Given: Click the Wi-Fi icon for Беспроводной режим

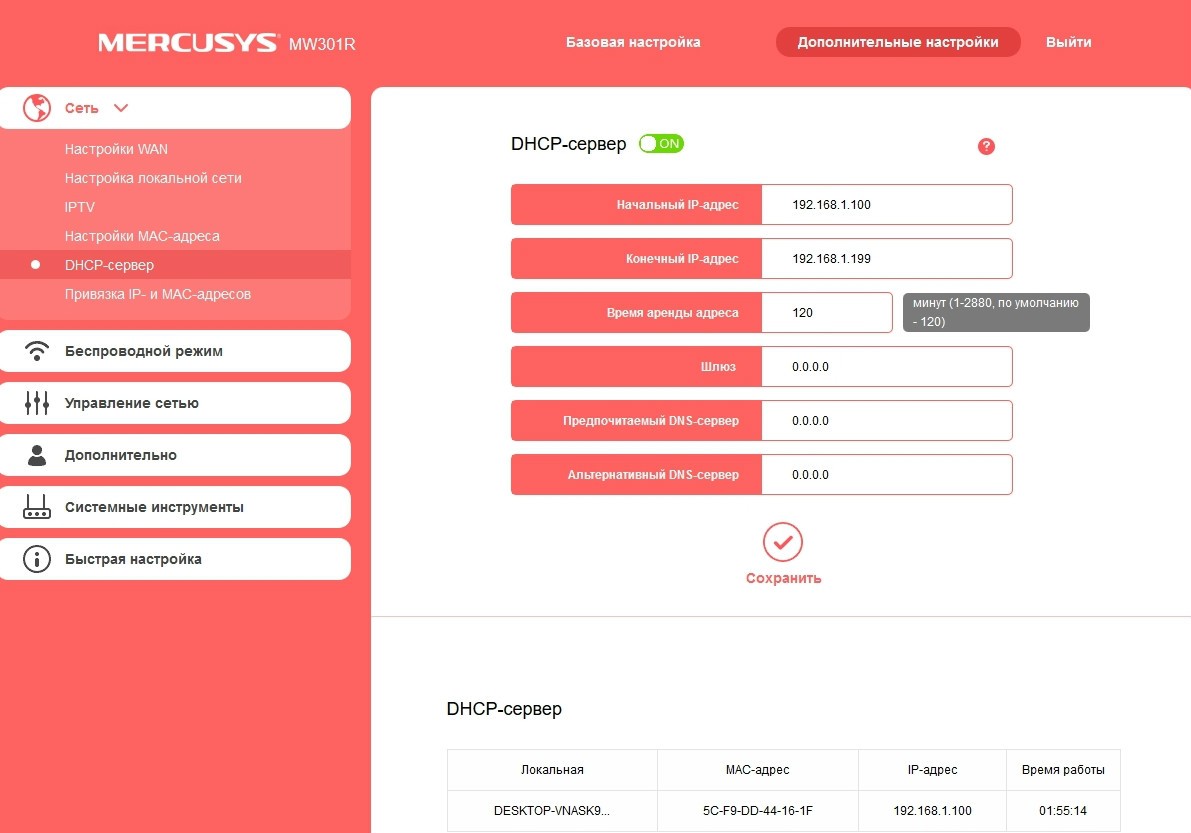Looking at the screenshot, I should pyautogui.click(x=37, y=351).
